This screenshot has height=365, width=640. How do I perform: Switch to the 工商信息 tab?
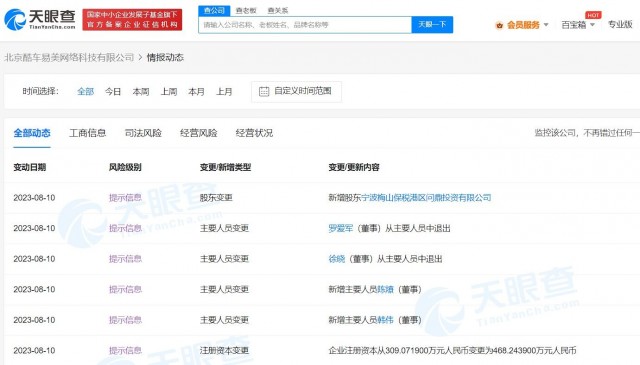click(87, 133)
